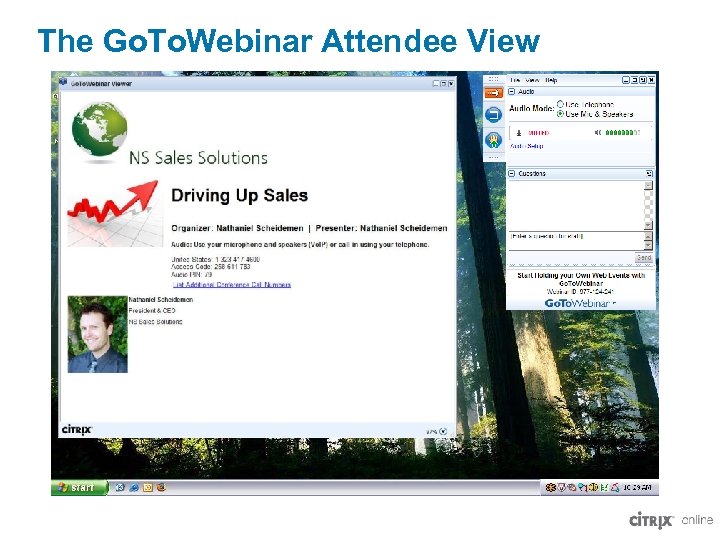720x540 pixels.
Task: Click the Nathaniel Scheidemen presenter photo
Action: [97, 334]
